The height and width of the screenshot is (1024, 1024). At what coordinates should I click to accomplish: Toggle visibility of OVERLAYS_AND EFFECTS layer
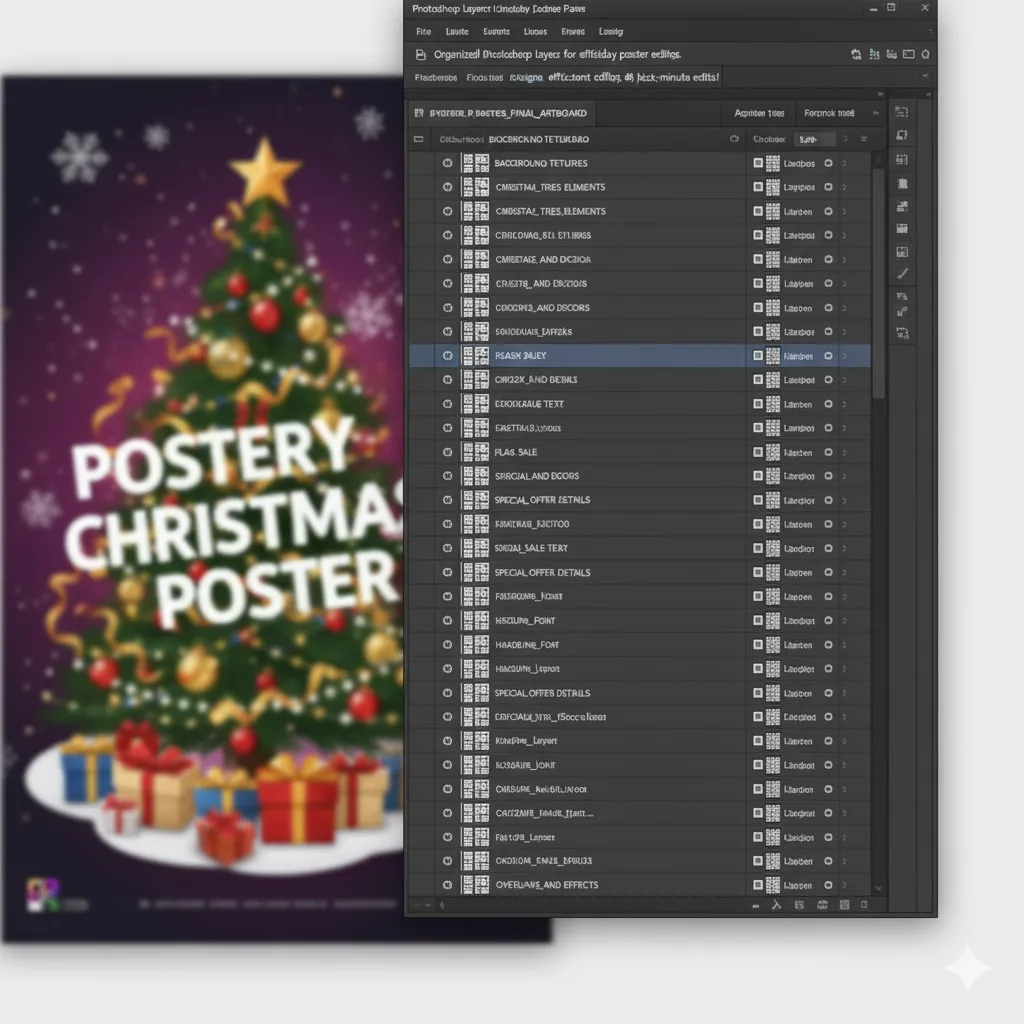(447, 885)
